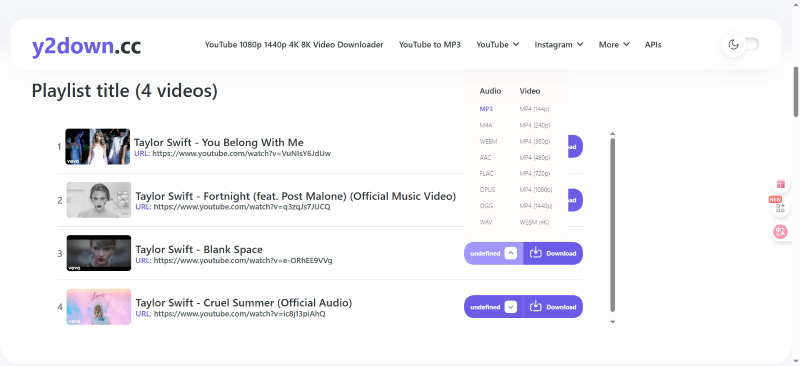
Task: Select MP3 audio format
Action: (x=486, y=109)
